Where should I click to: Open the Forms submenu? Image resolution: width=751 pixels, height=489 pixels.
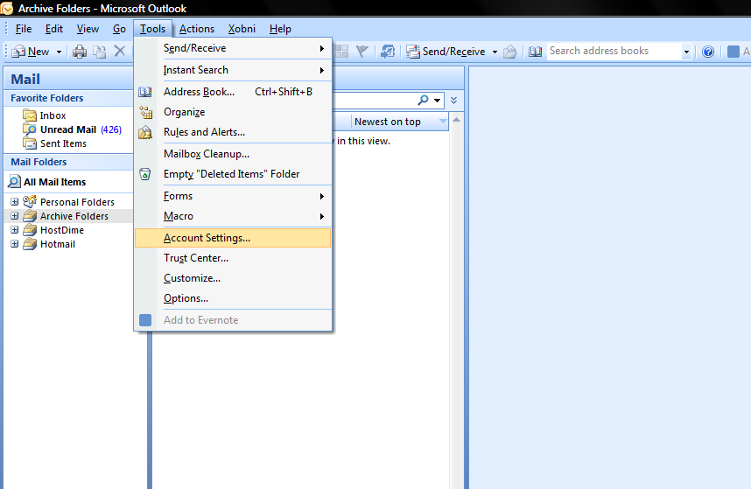pyautogui.click(x=233, y=196)
